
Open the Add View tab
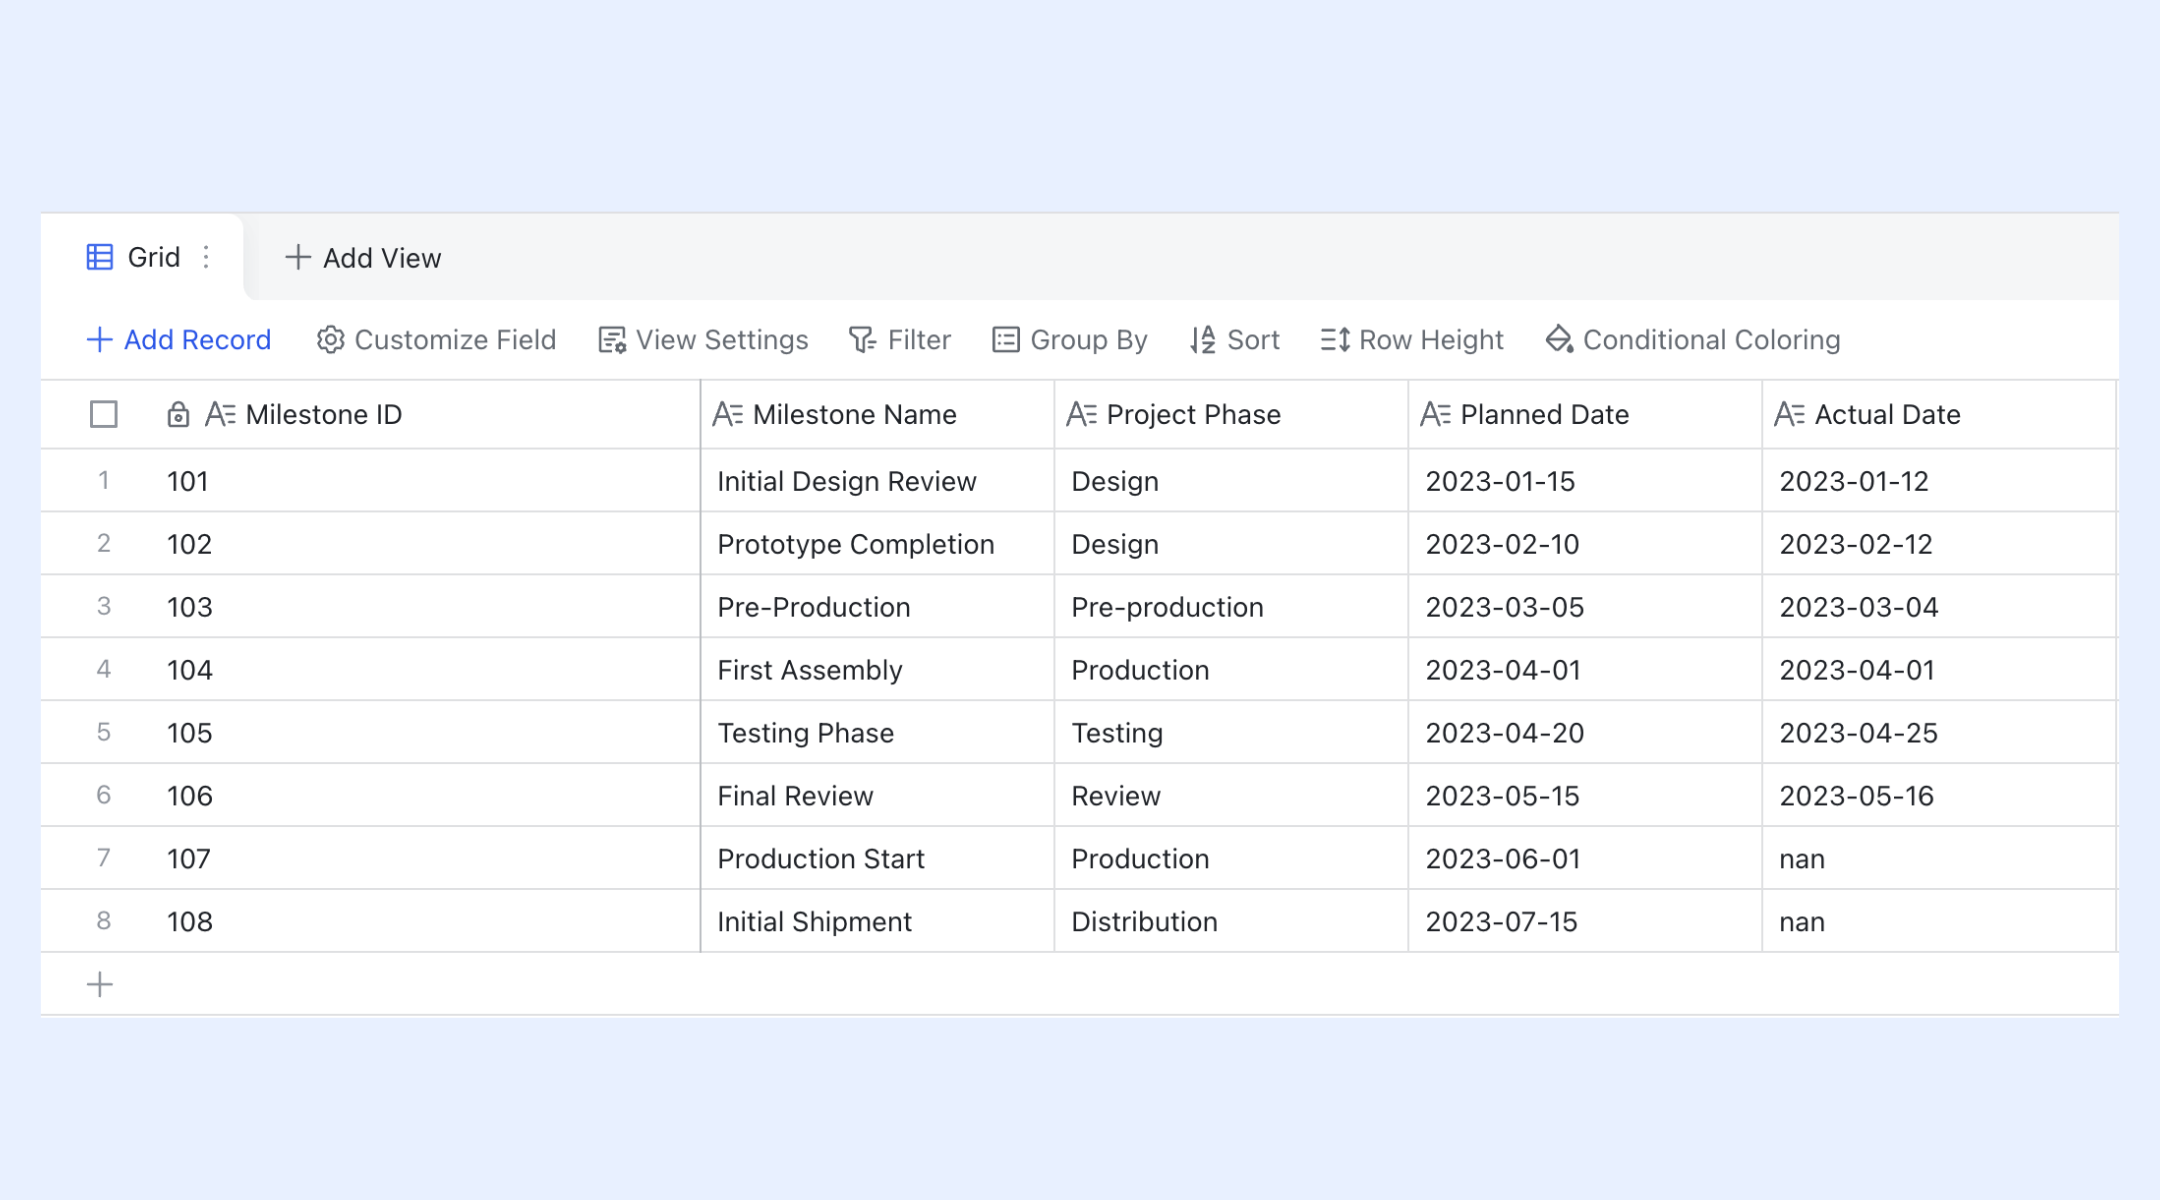363,258
